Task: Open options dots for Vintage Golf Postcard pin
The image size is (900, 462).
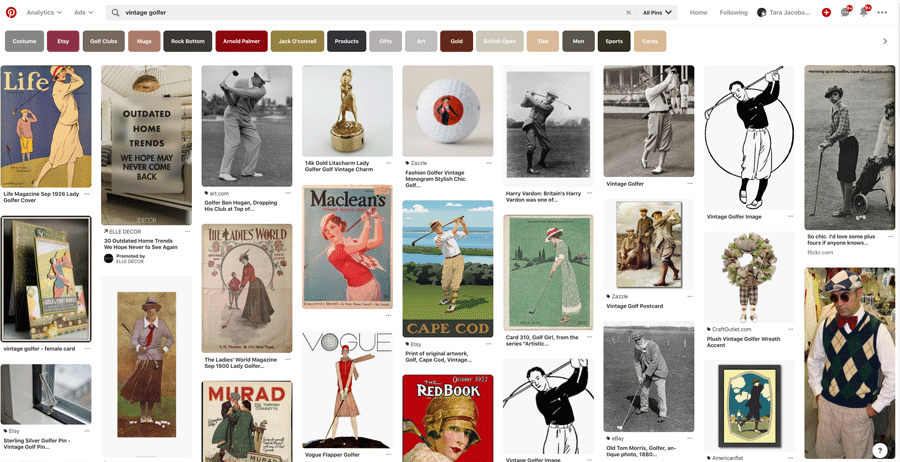Action: tap(690, 297)
